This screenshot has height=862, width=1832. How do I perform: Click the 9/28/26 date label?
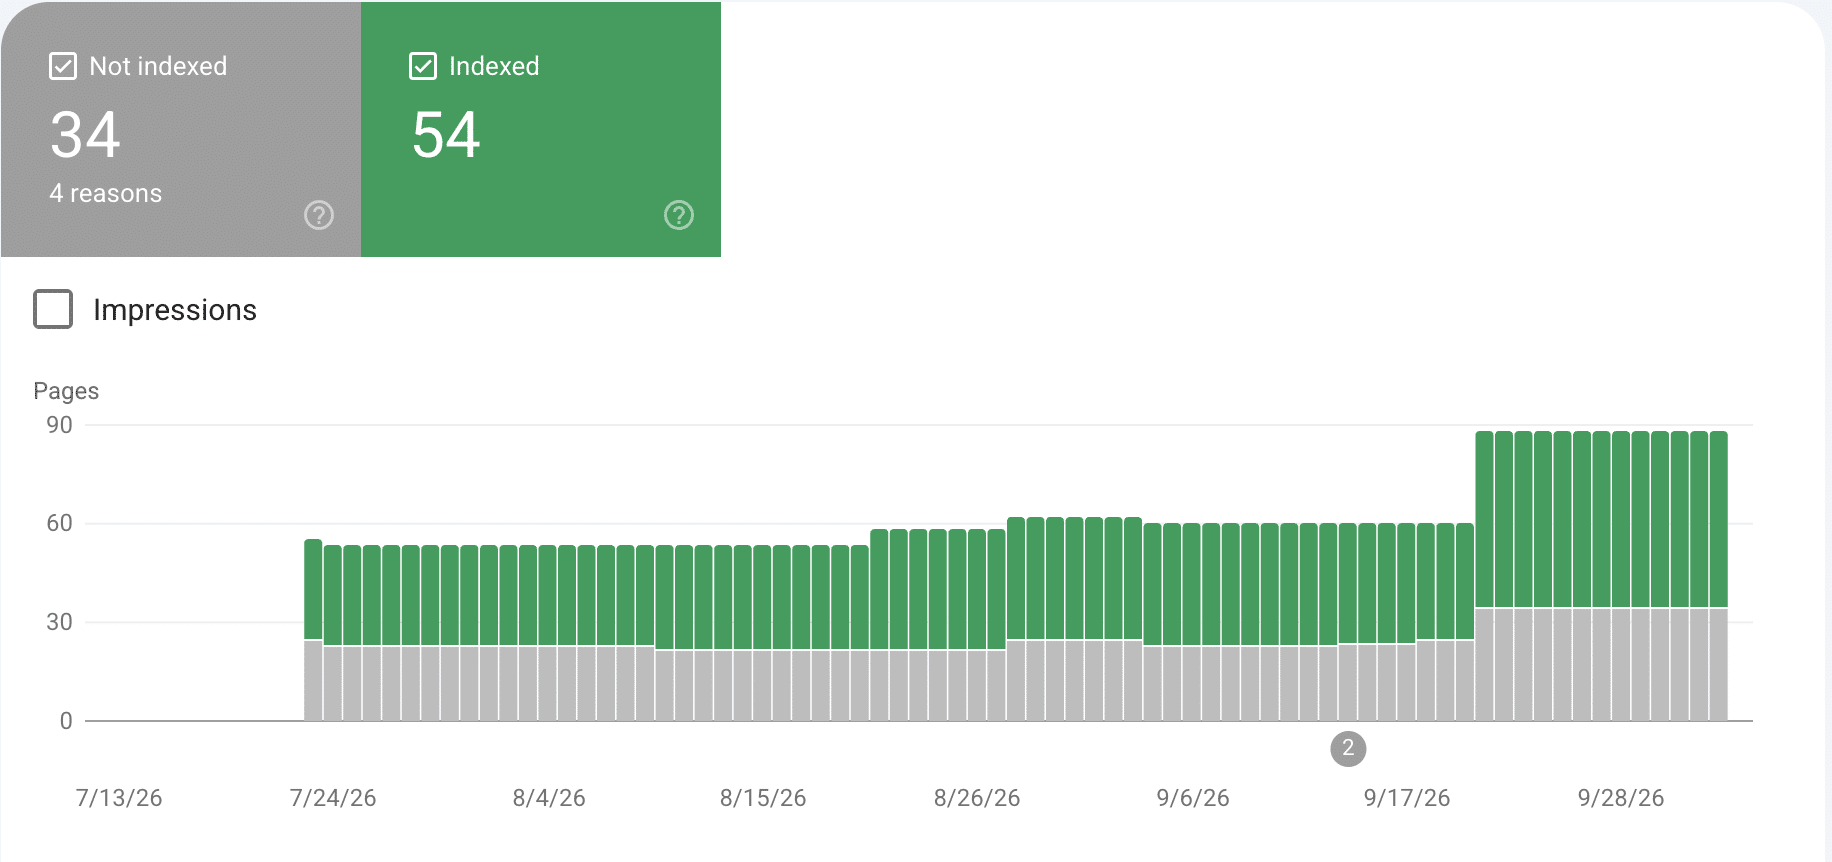pyautogui.click(x=1621, y=798)
